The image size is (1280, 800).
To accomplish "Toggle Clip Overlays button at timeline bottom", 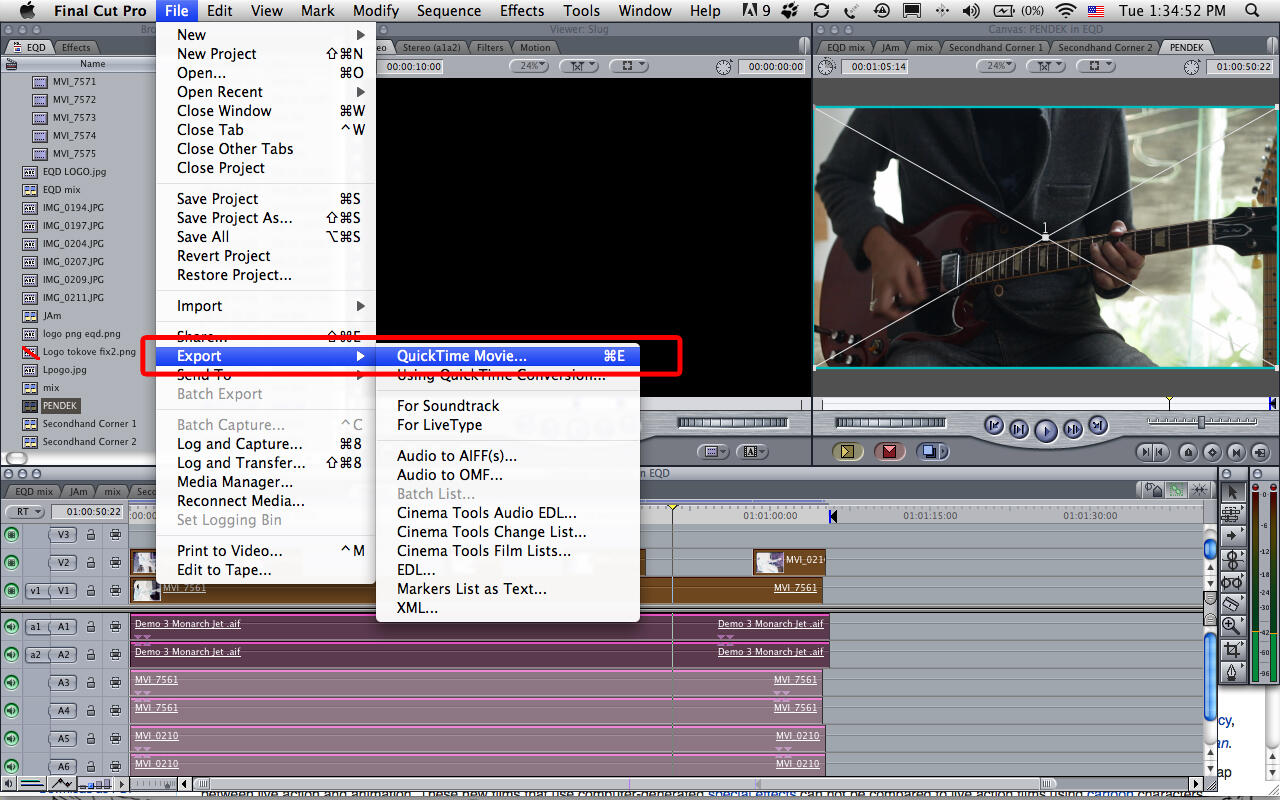I will click(62, 783).
